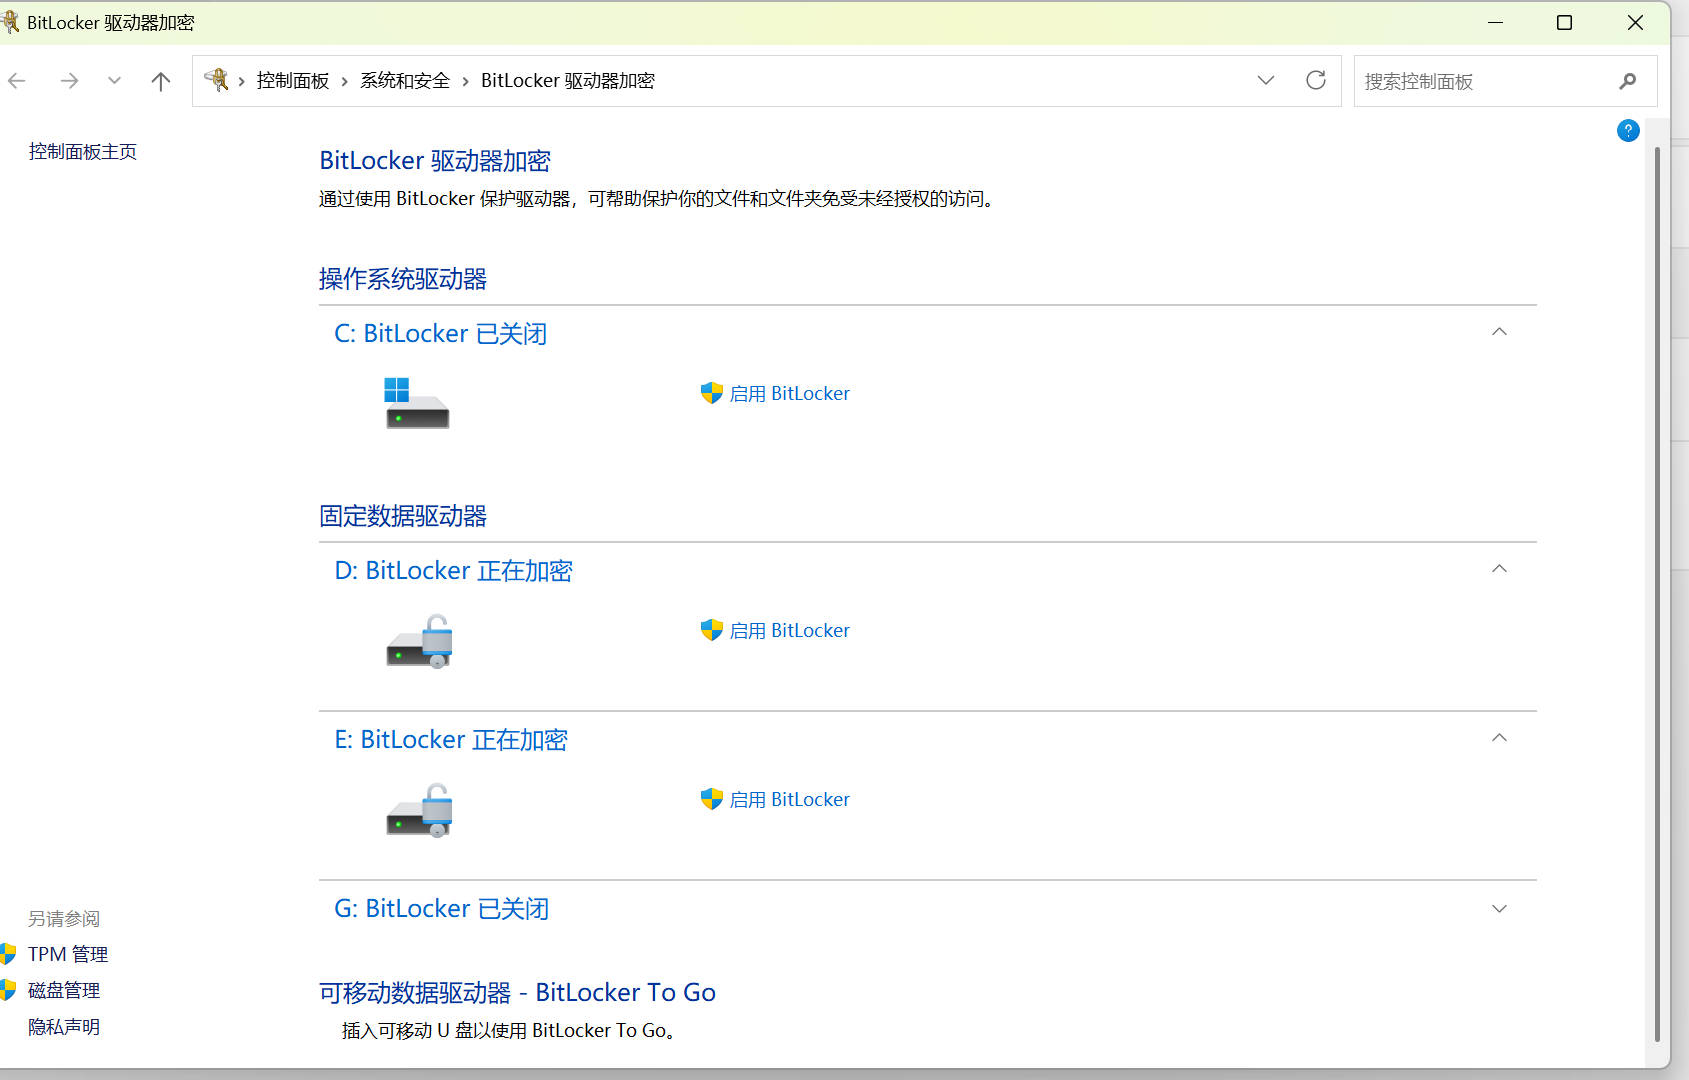
Task: Click the 通过使用 BitLocker 保护驱动器 description text
Action: [657, 199]
